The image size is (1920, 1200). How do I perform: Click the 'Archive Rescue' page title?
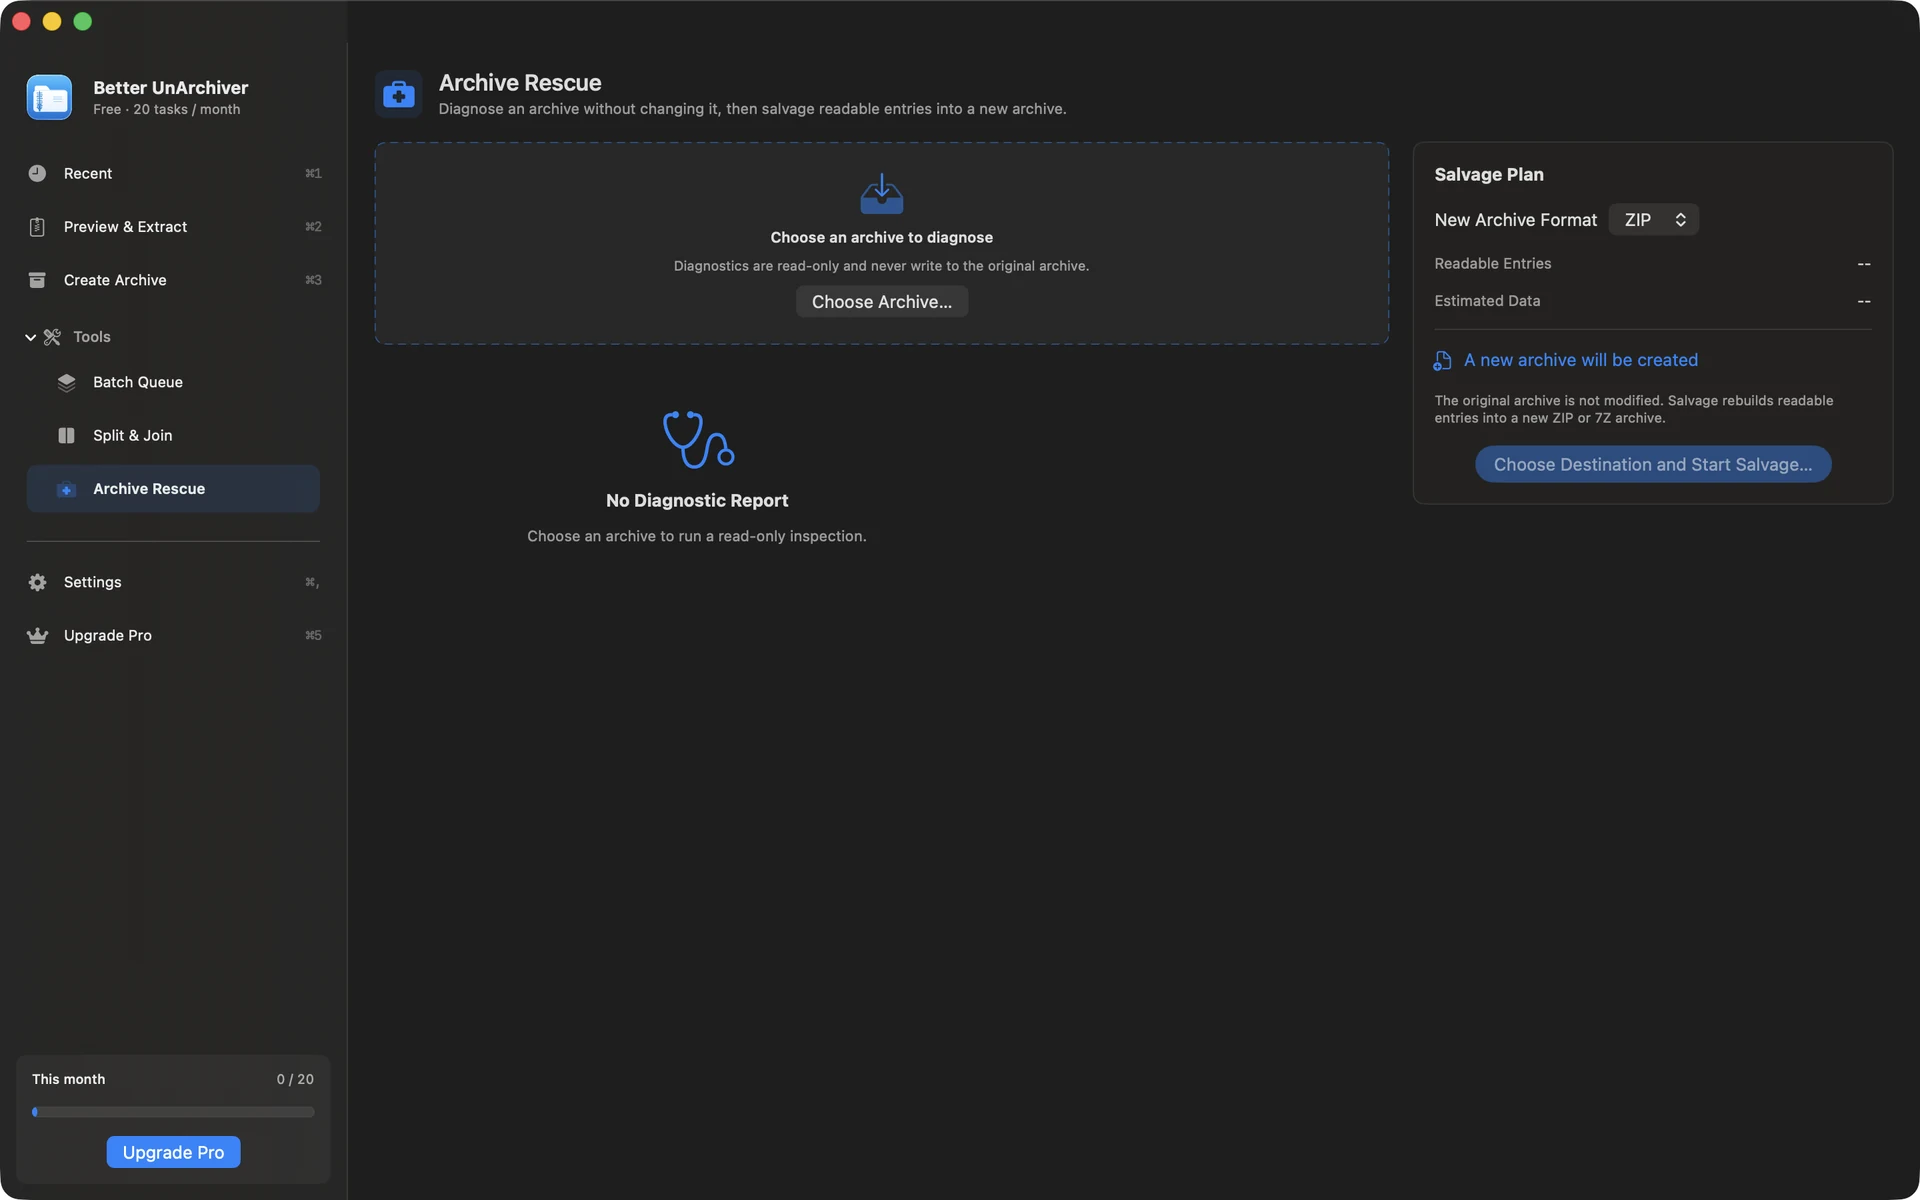[x=520, y=83]
